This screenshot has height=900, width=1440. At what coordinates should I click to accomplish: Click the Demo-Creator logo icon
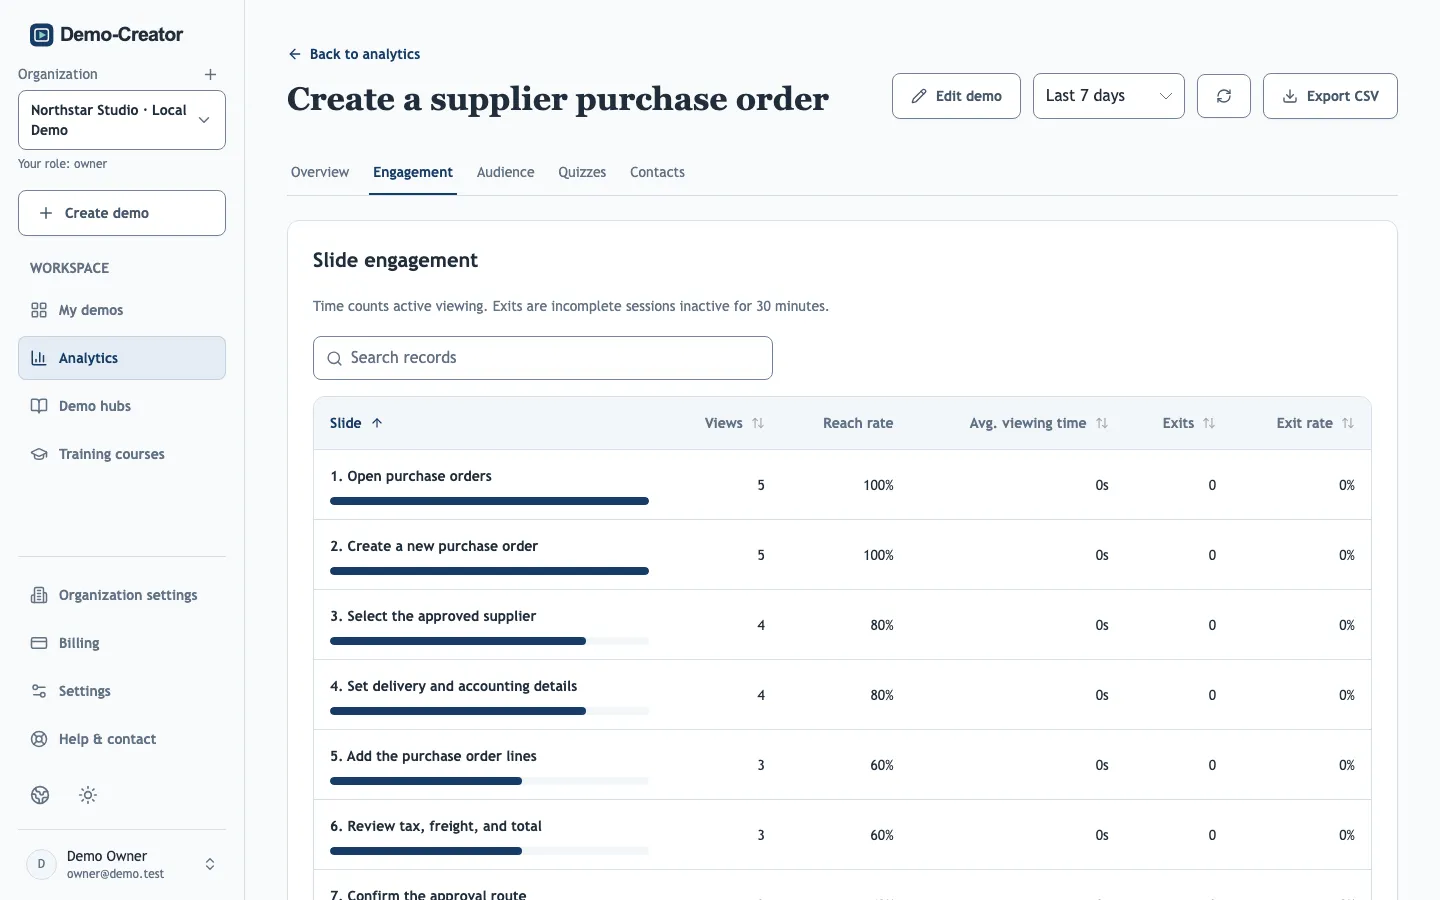(x=41, y=35)
